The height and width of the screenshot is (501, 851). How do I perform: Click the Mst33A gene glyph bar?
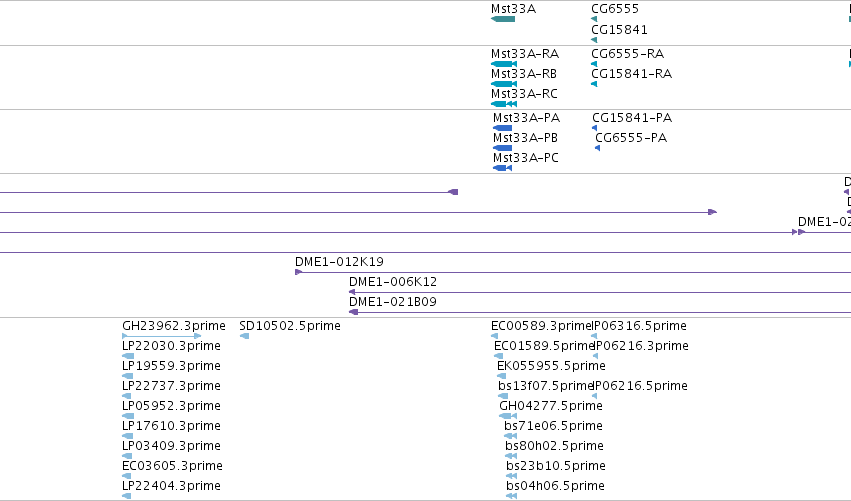[503, 19]
